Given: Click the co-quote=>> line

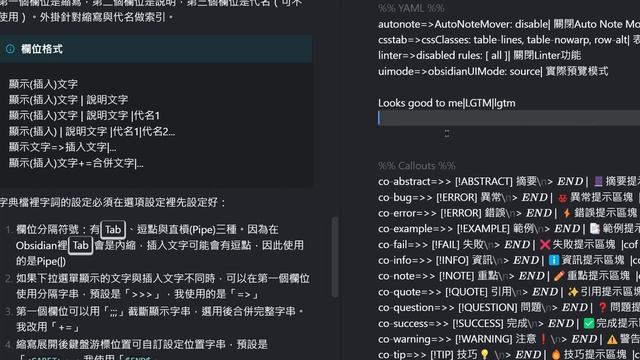Looking at the screenshot, I should coord(509,292).
